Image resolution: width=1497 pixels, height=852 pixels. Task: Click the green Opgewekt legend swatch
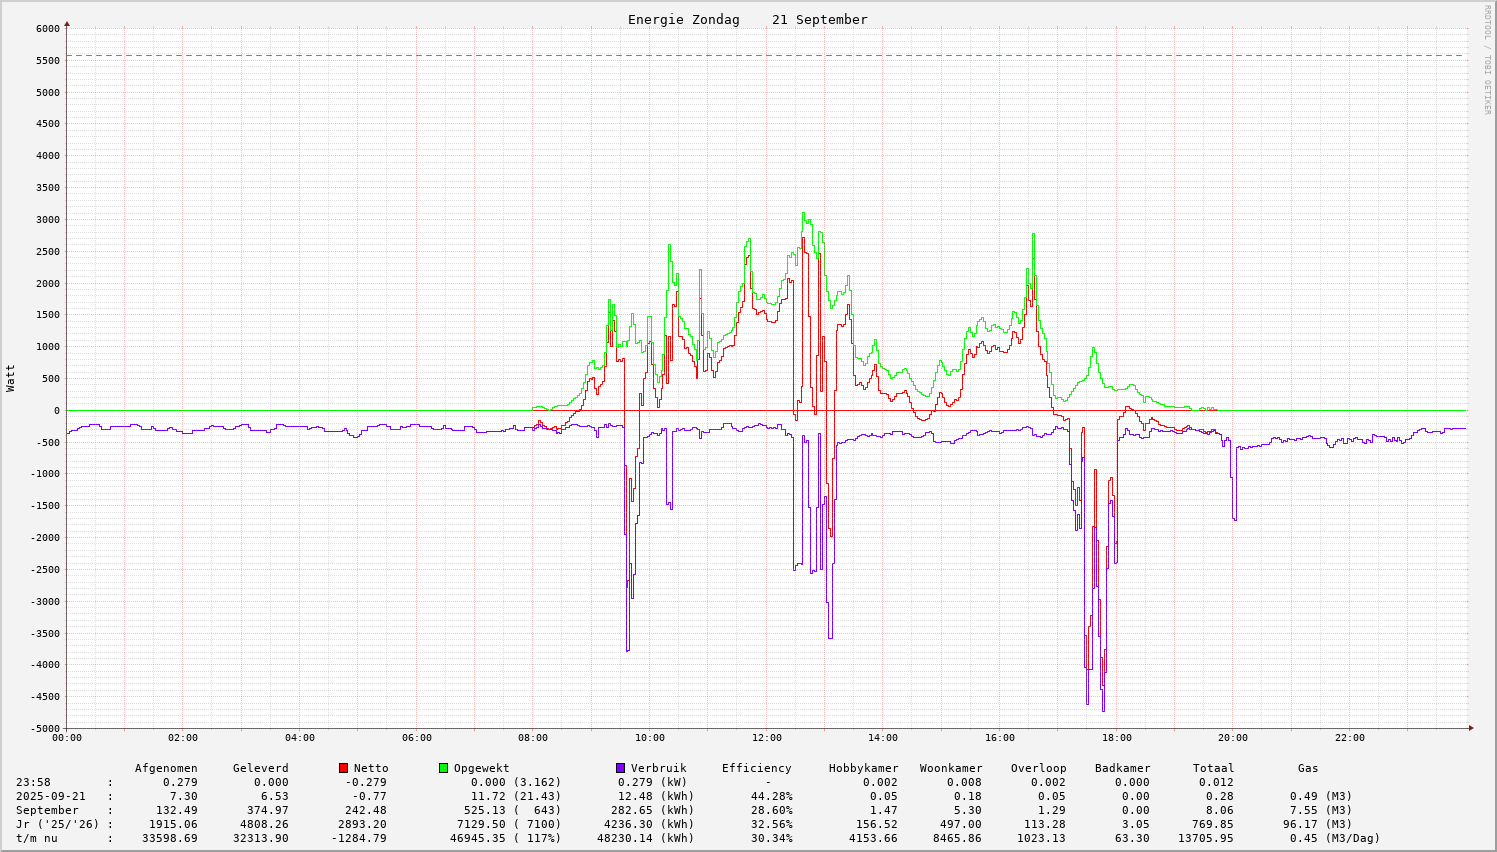443,768
